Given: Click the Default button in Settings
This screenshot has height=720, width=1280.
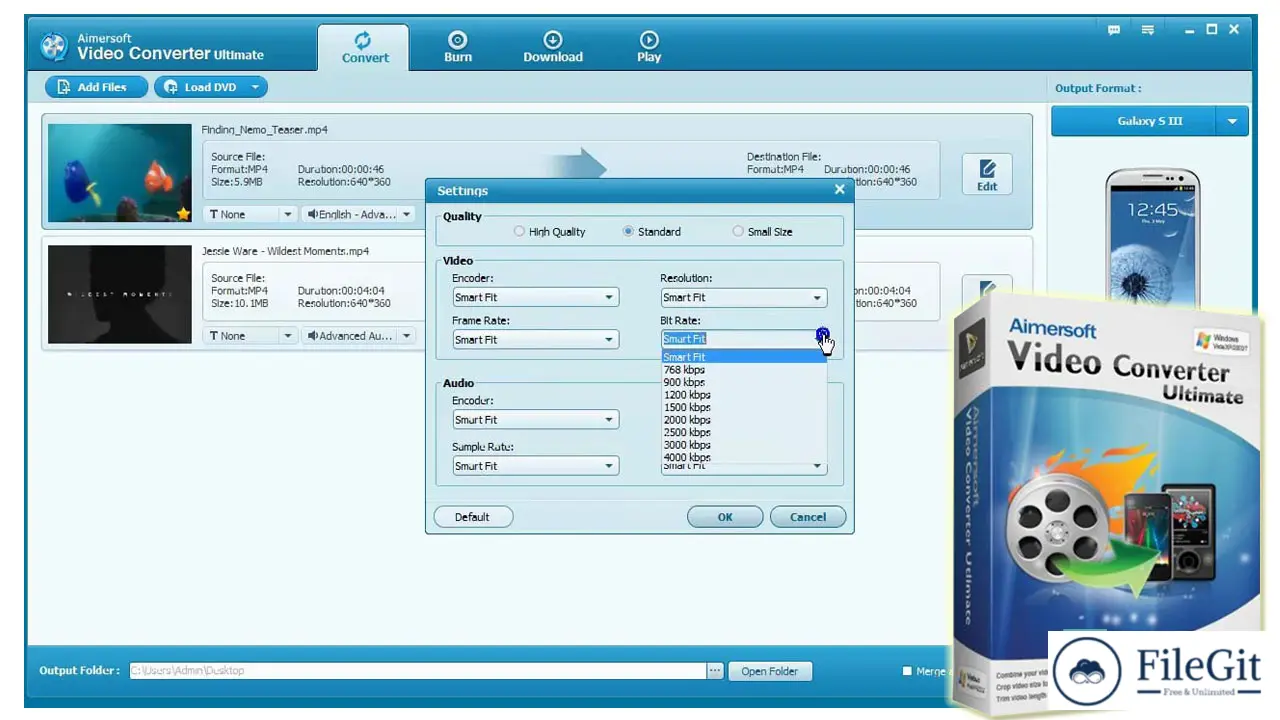Looking at the screenshot, I should tap(472, 517).
